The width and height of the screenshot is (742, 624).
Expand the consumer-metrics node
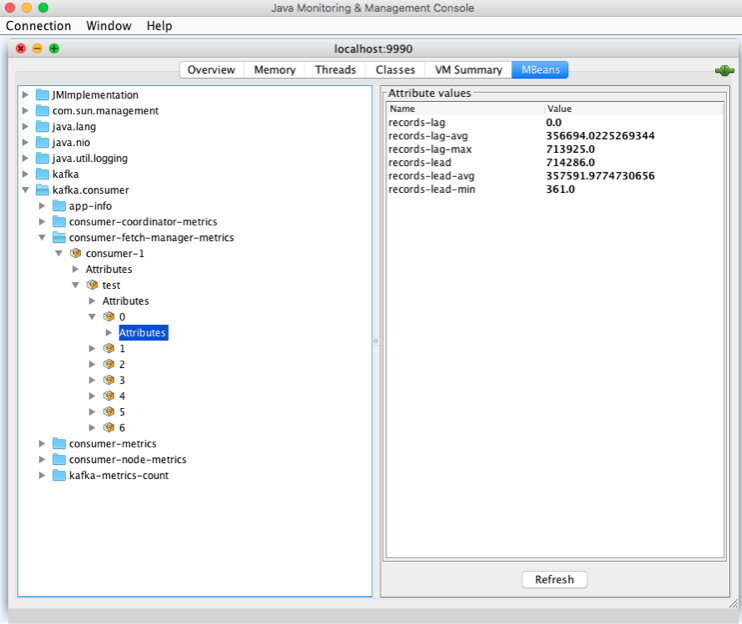pos(42,444)
